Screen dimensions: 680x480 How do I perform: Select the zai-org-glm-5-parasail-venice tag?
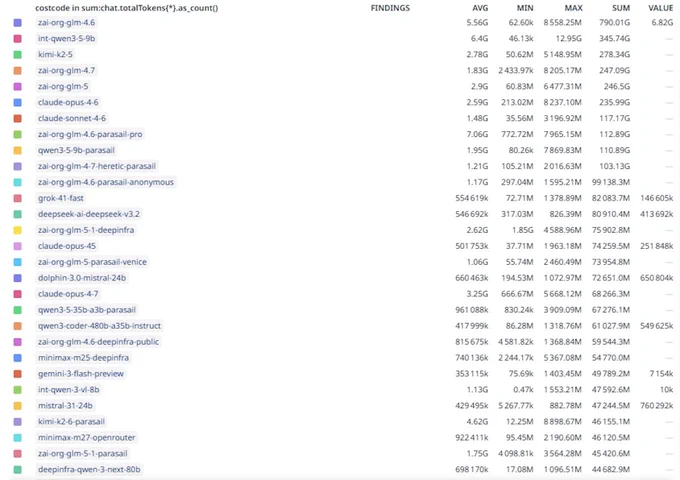tap(92, 262)
